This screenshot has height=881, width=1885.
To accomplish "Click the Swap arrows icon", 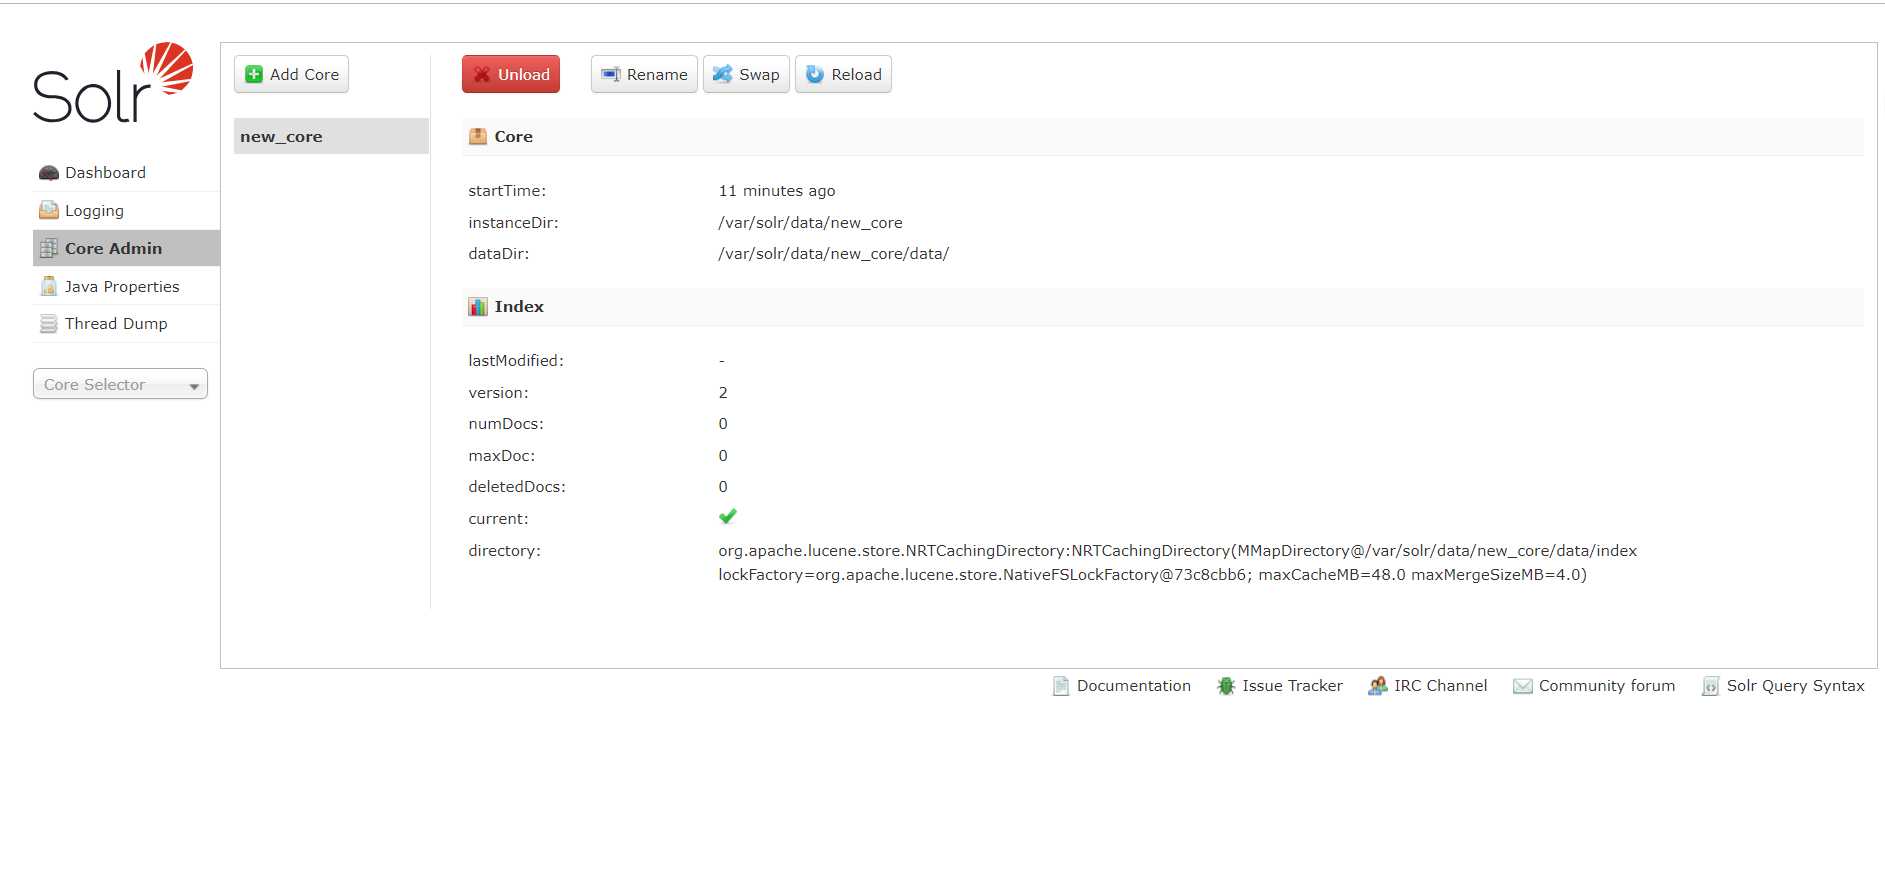I will (x=722, y=74).
